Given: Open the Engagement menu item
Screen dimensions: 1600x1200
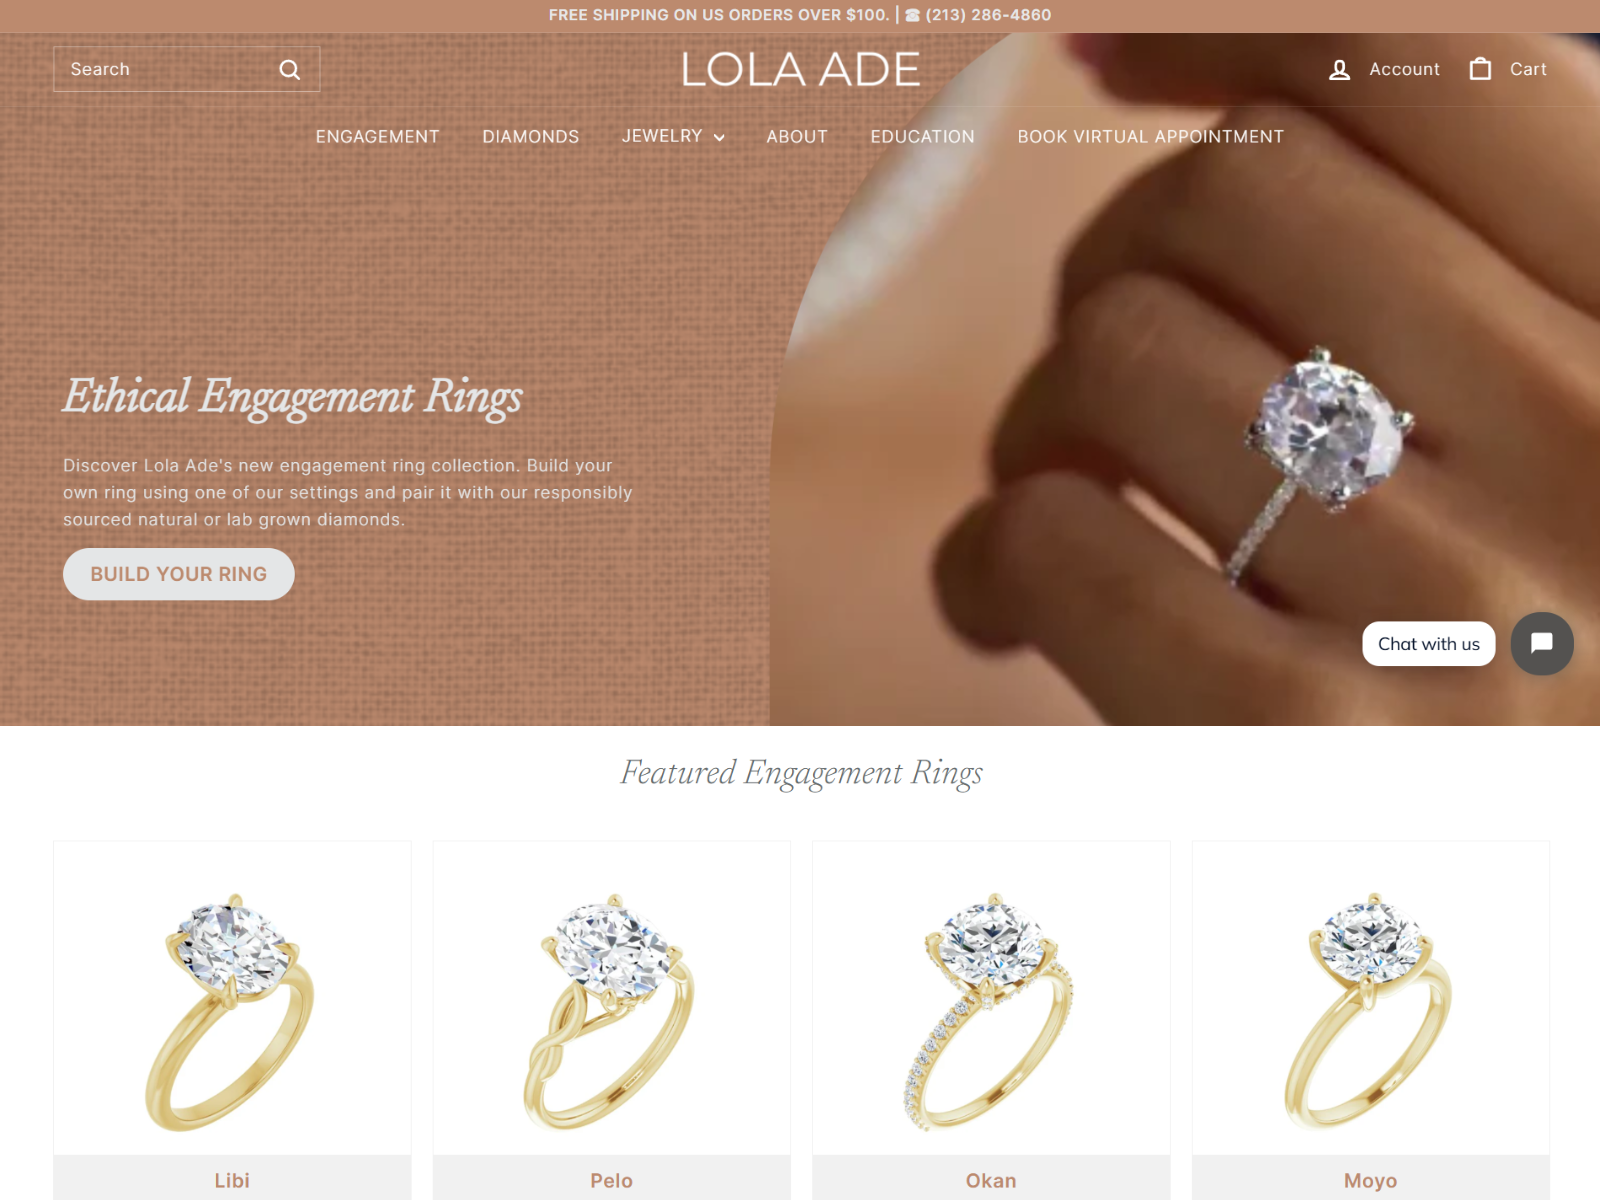Looking at the screenshot, I should coord(377,137).
